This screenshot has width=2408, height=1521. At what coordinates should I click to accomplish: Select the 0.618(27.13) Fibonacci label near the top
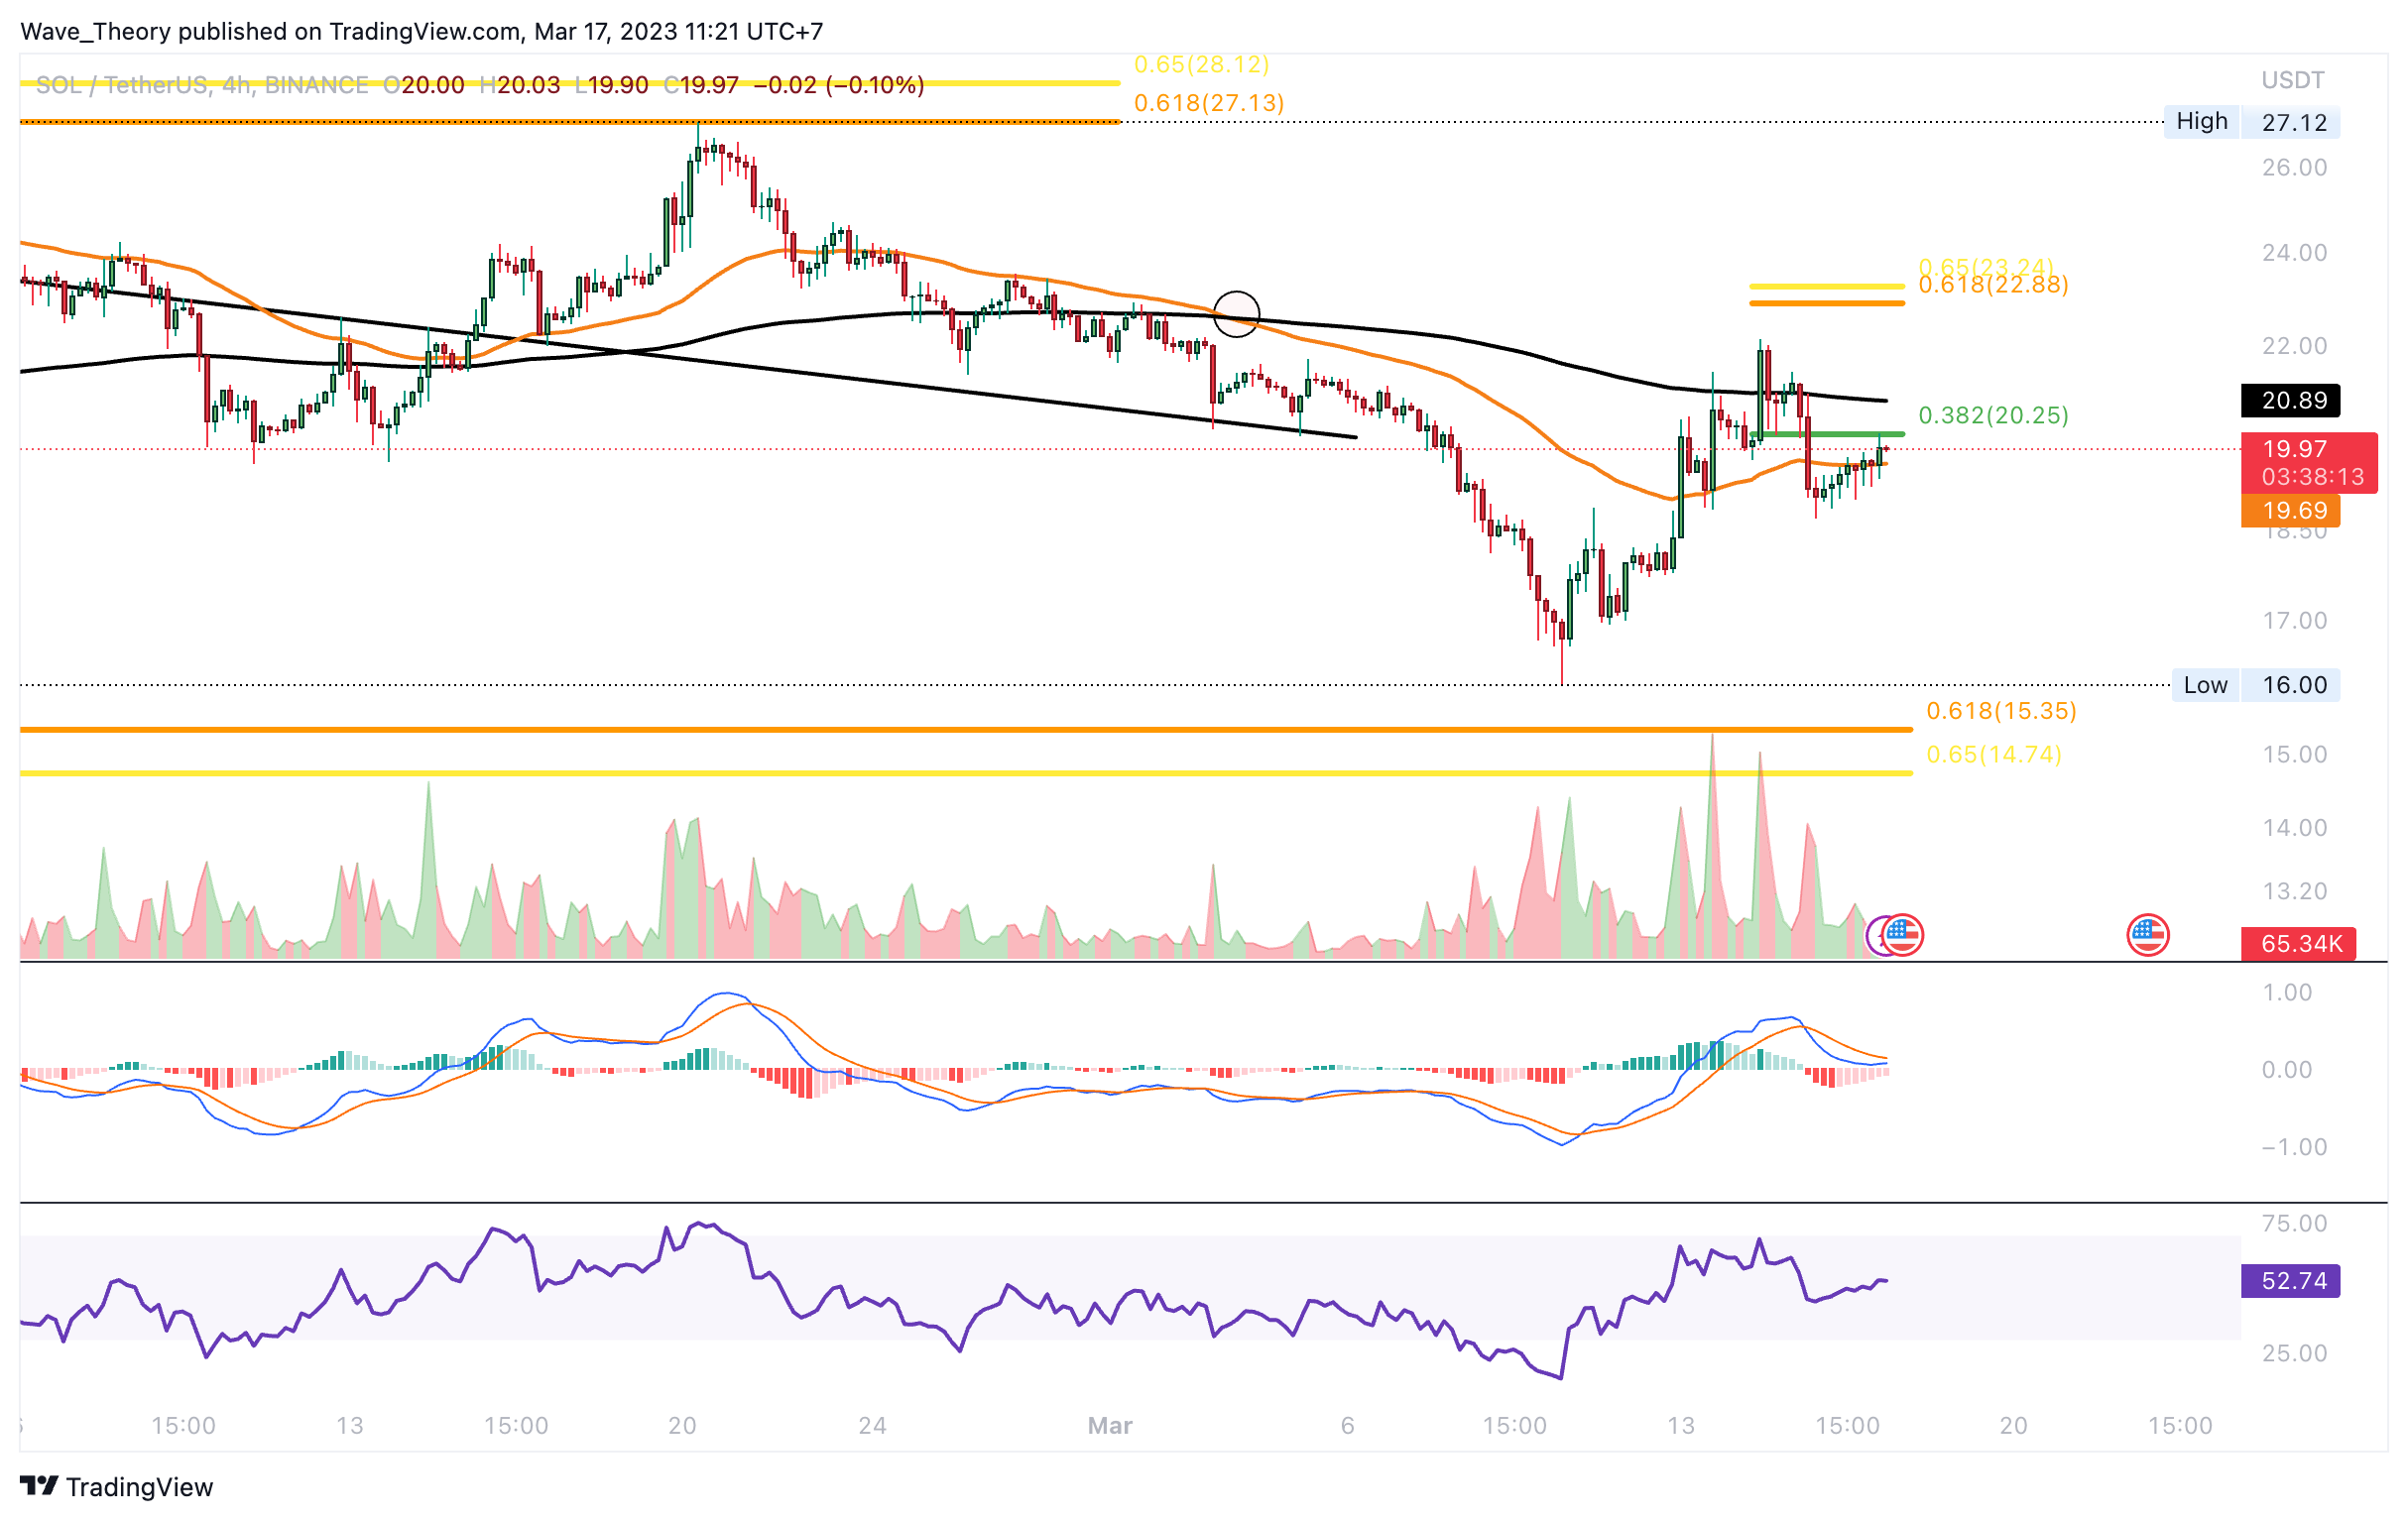pos(1209,103)
